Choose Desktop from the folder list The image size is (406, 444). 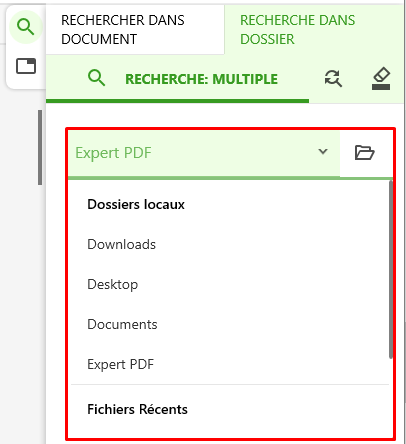coord(112,284)
